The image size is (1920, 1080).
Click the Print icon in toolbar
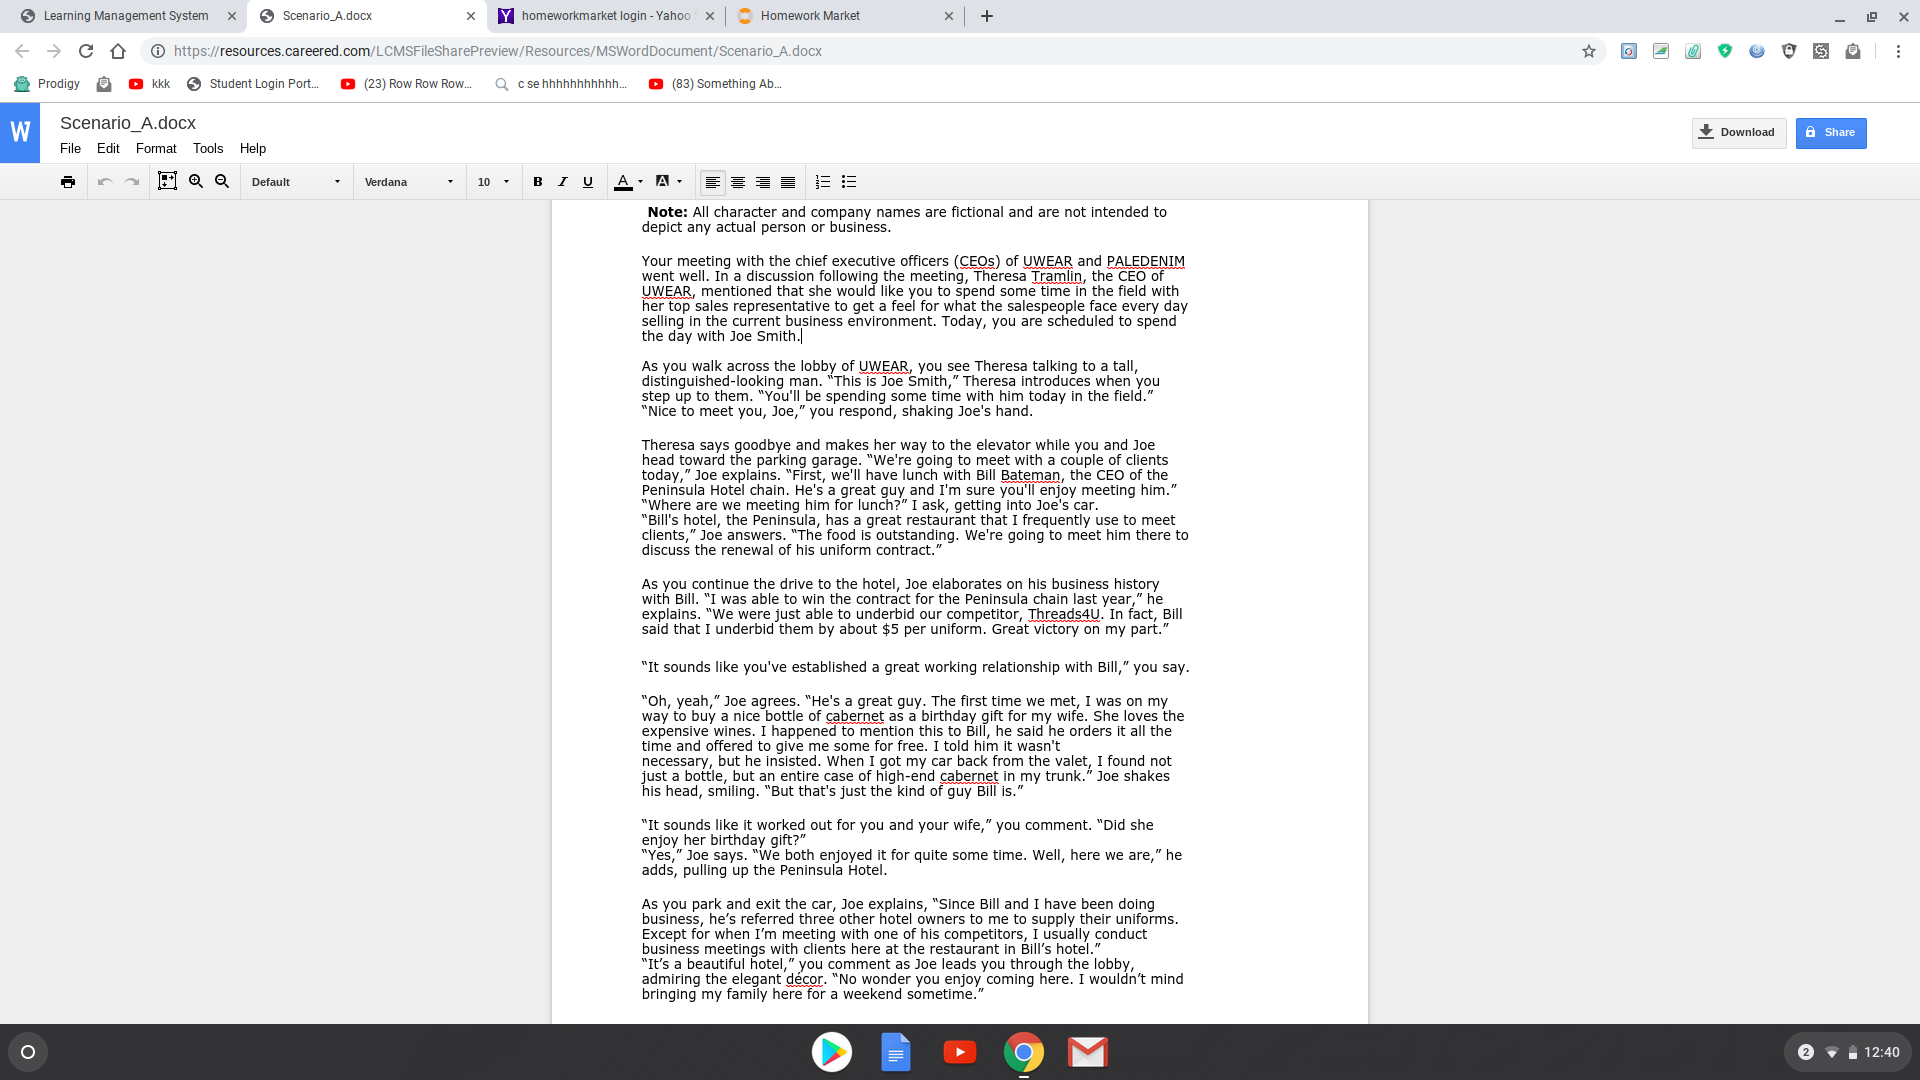click(x=68, y=182)
